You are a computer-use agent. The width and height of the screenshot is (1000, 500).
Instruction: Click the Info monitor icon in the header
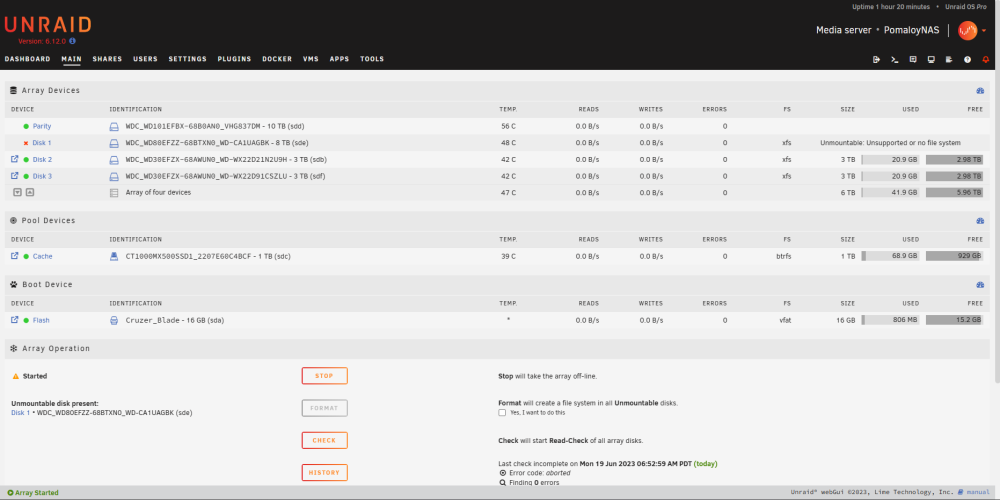point(931,59)
